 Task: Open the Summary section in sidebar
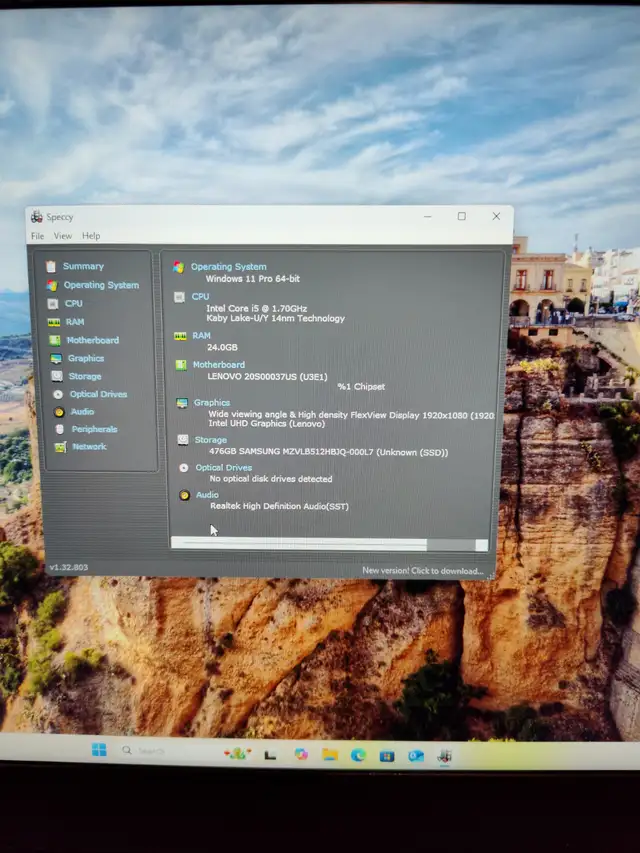coord(83,266)
